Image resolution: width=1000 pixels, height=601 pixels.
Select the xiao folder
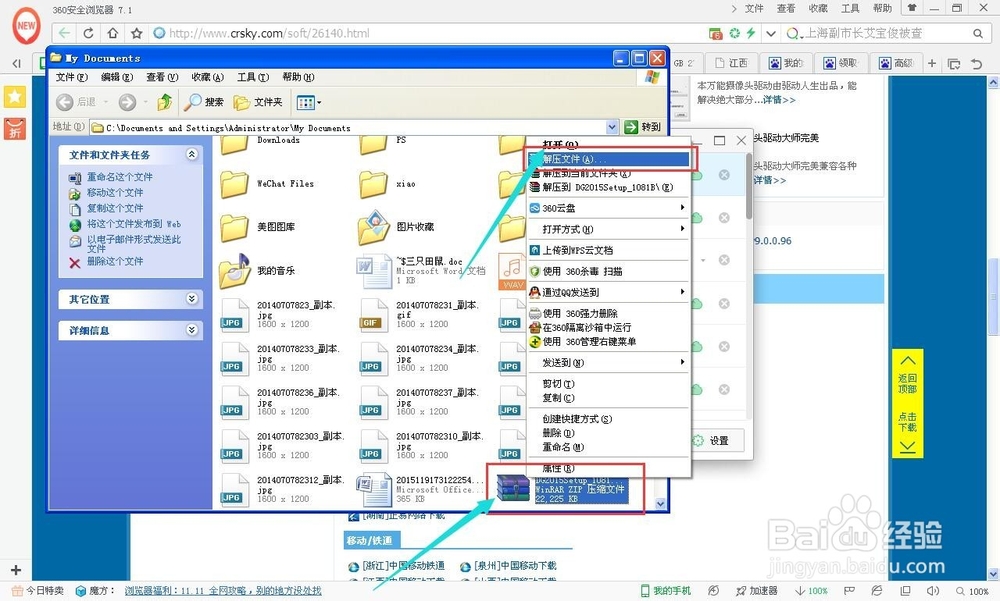tap(387, 184)
